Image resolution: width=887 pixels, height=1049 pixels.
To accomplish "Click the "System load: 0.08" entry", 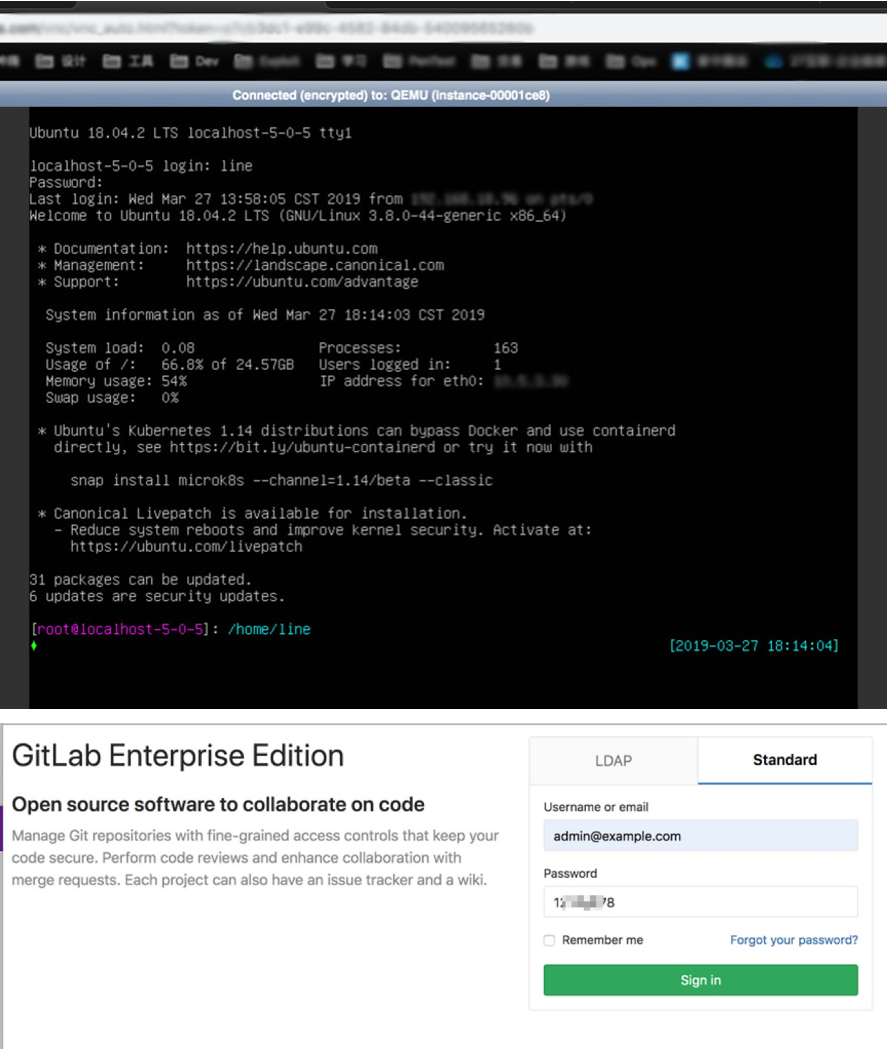I will click(x=120, y=348).
